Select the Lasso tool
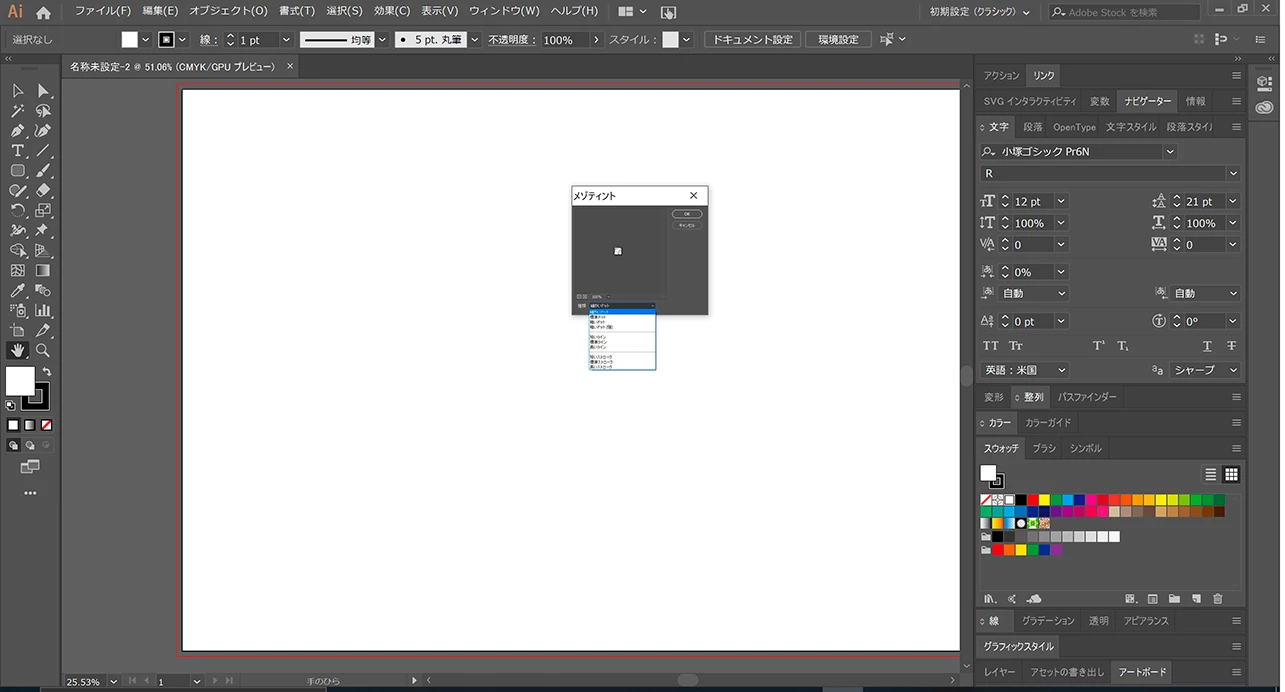This screenshot has height=692, width=1285. coord(43,111)
